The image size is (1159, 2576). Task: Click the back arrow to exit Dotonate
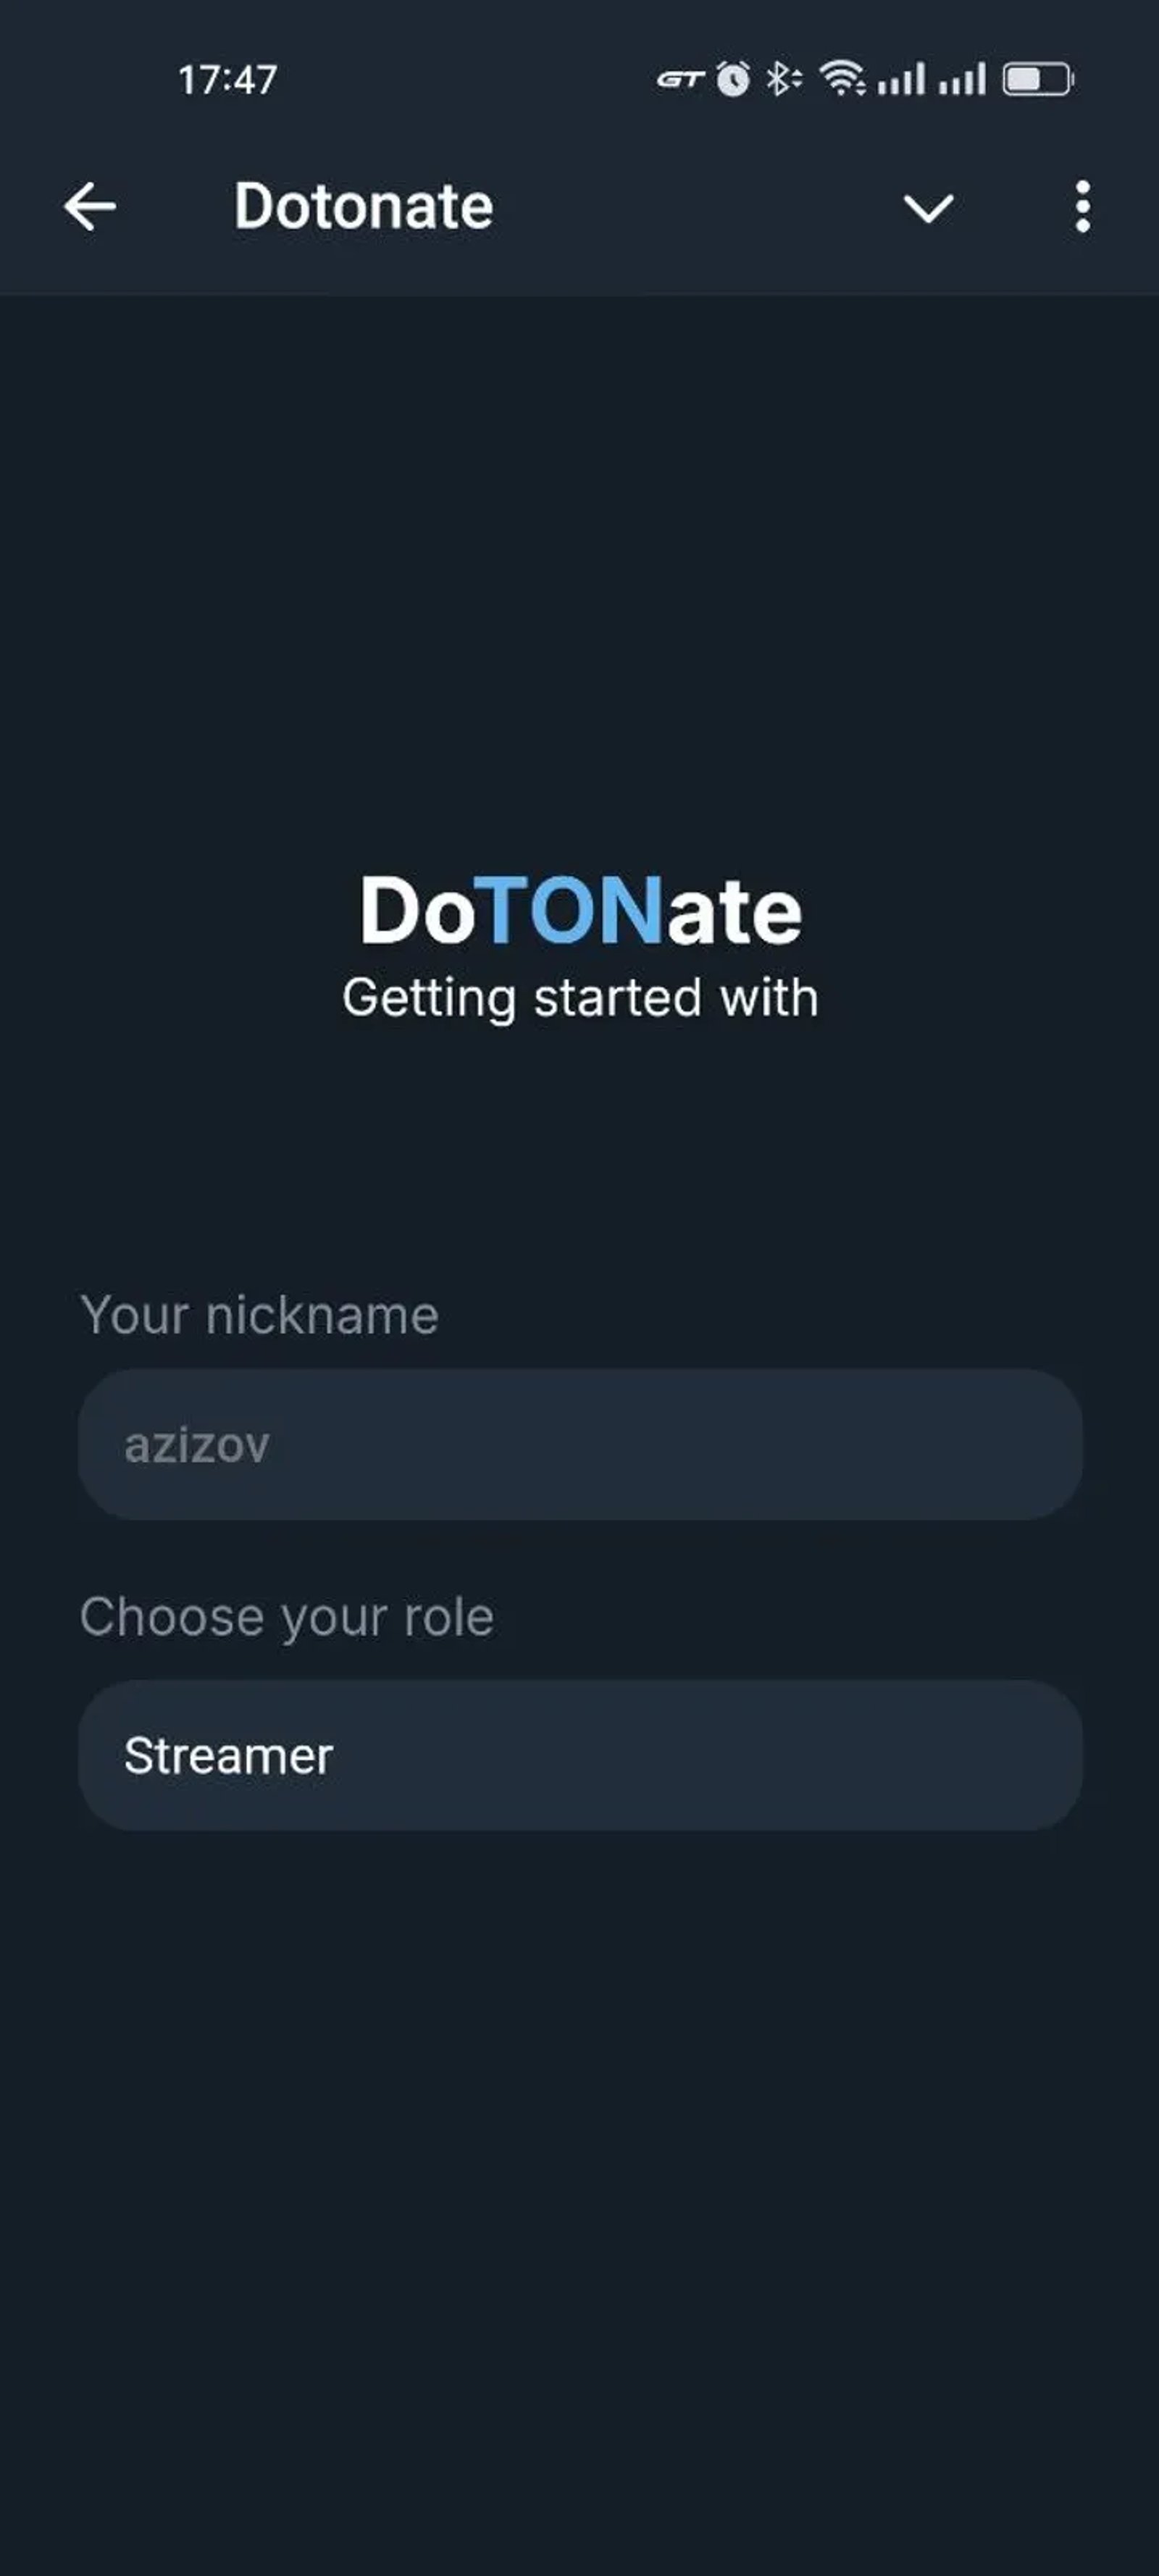(89, 207)
